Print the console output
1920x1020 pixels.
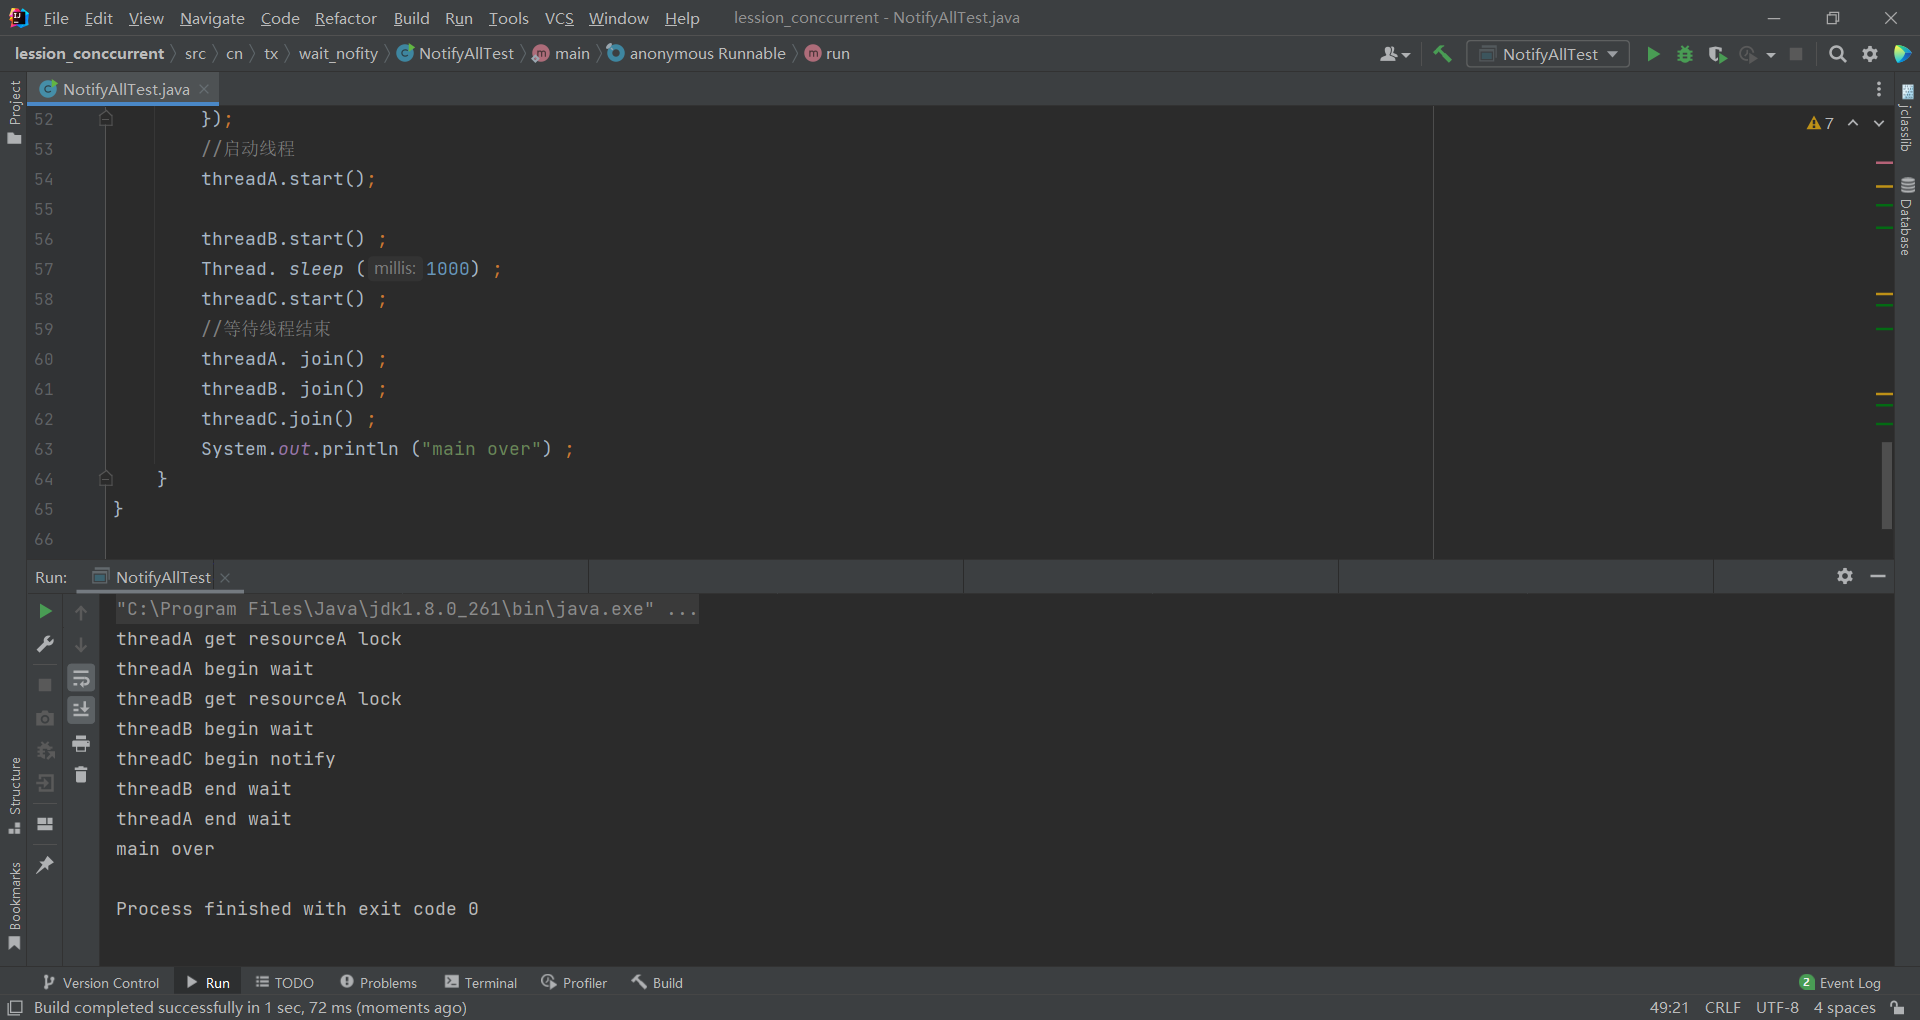[81, 743]
